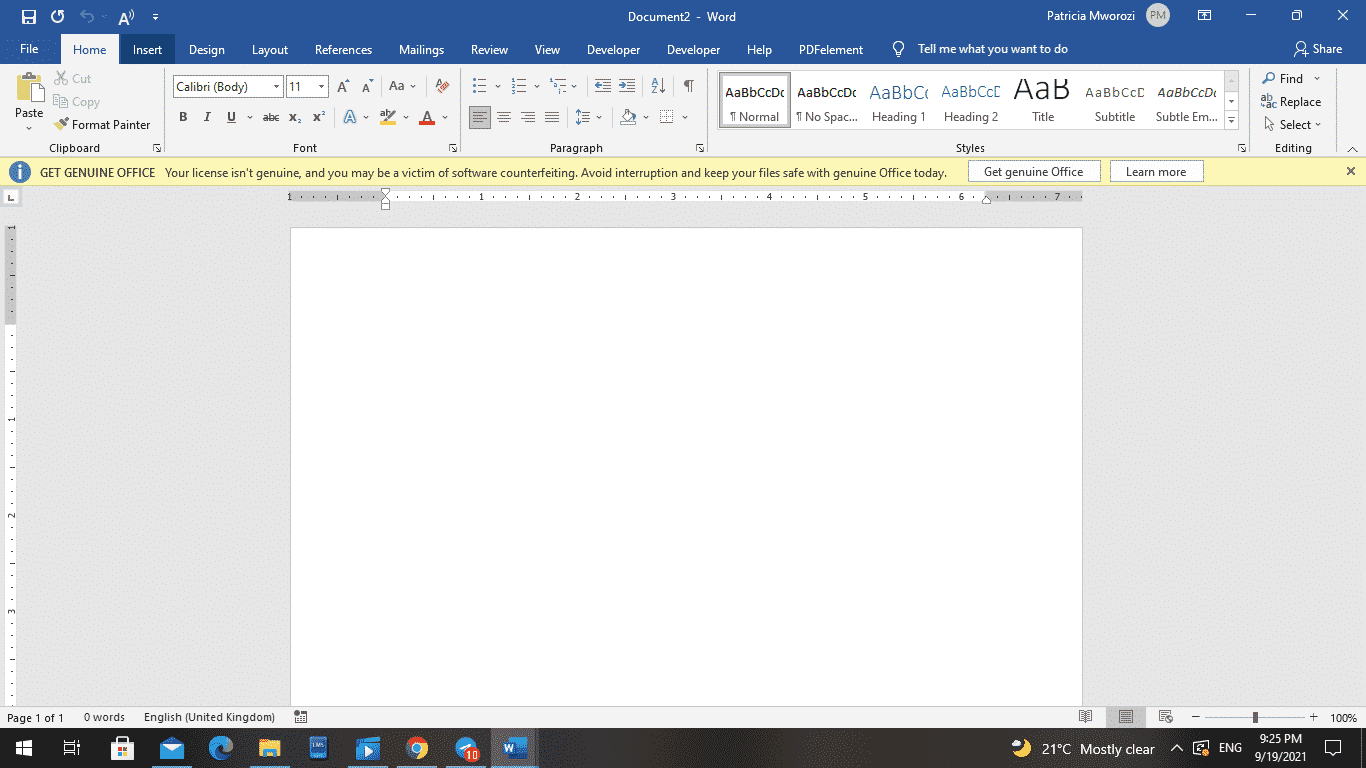Toggle Center paragraph alignment
Image resolution: width=1366 pixels, height=768 pixels.
point(504,117)
